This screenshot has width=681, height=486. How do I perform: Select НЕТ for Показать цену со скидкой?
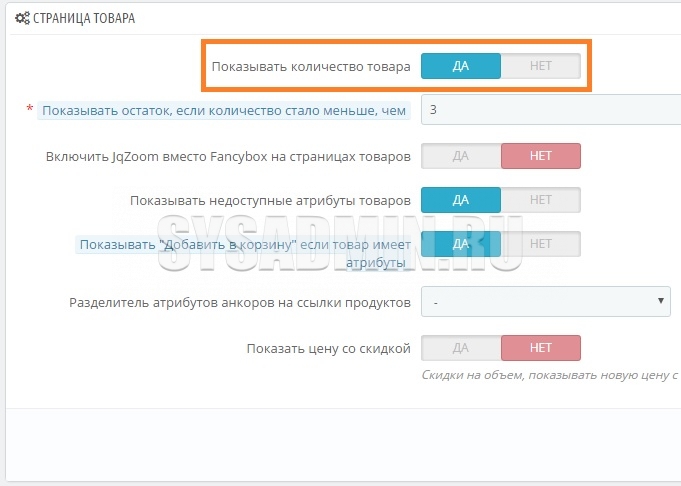click(x=541, y=348)
